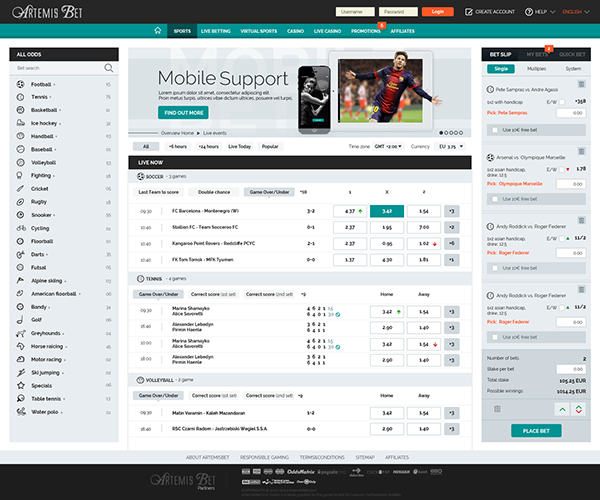Select the Handball sport icon
Image resolution: width=600 pixels, height=500 pixels.
(x=20, y=136)
